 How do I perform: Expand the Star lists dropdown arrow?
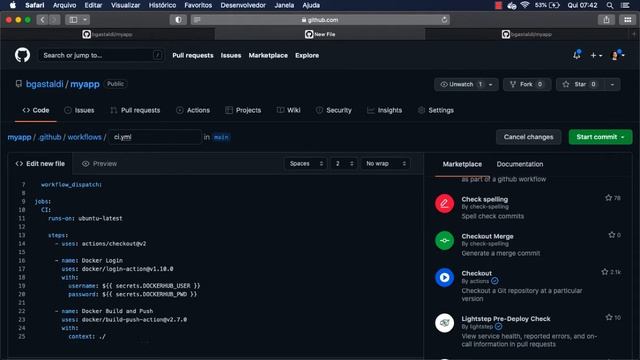(612, 84)
